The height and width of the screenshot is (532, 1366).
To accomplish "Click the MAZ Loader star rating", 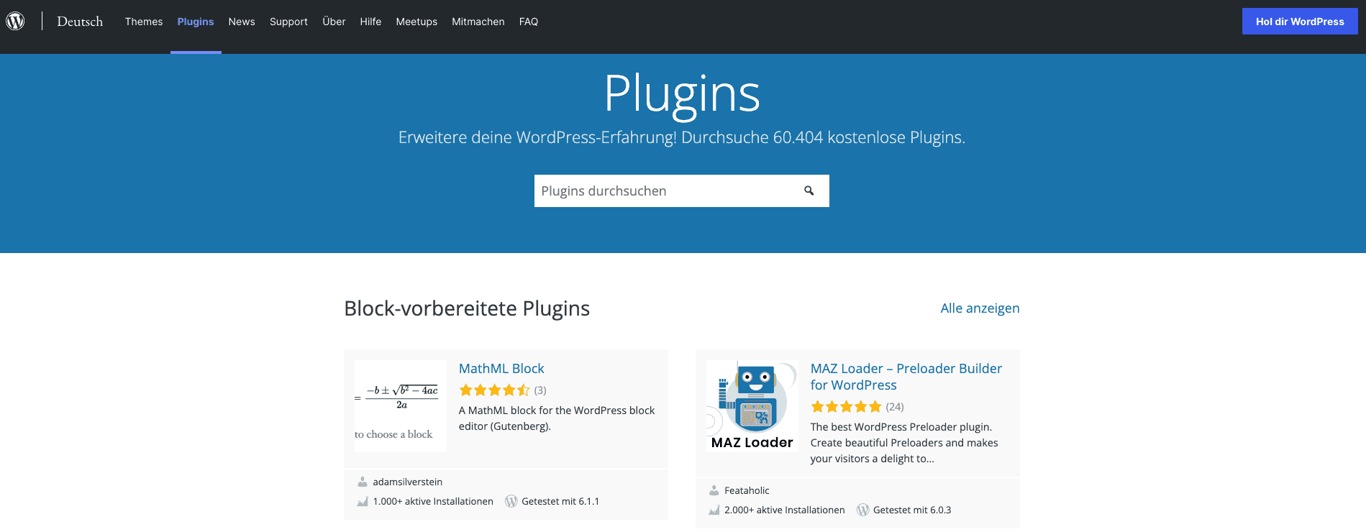I will [x=846, y=407].
